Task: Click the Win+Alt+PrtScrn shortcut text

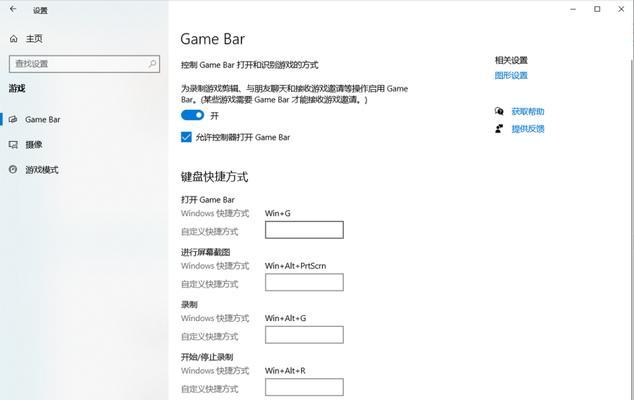Action: tap(296, 266)
